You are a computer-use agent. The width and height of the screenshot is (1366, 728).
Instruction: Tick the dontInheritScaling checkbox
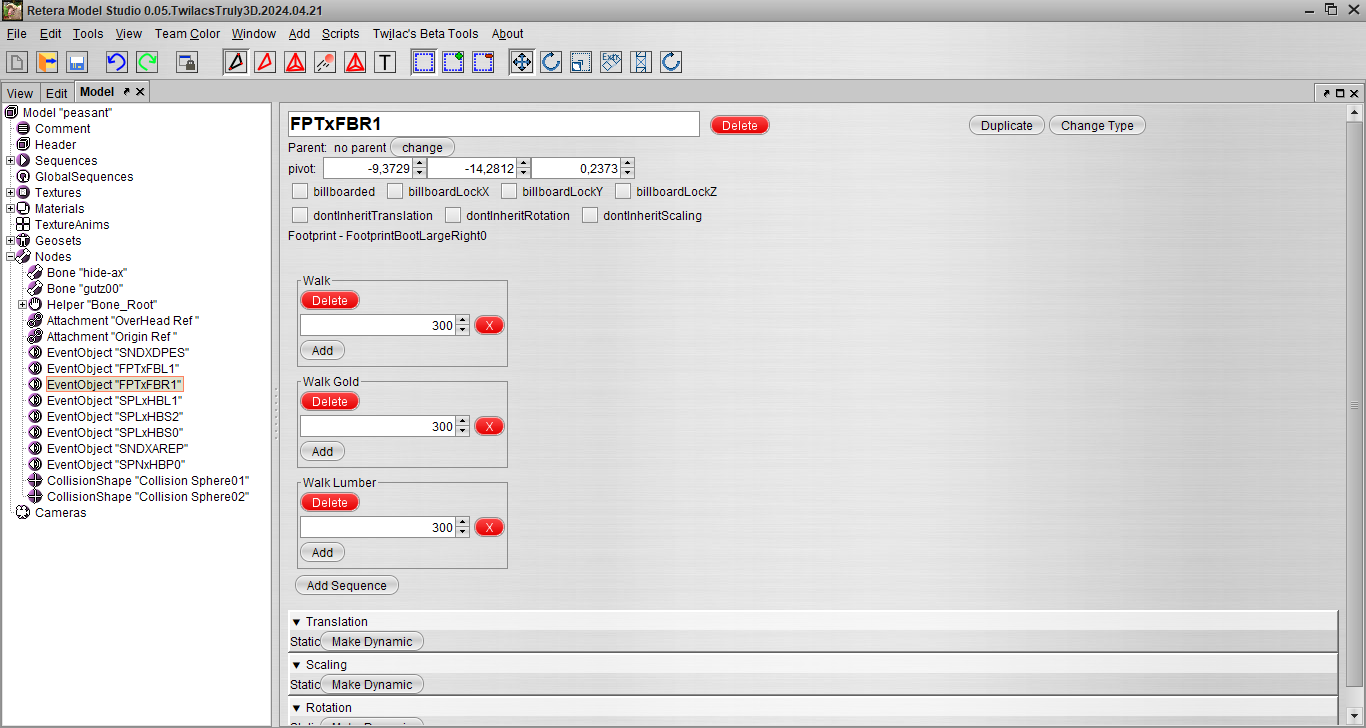tap(590, 215)
